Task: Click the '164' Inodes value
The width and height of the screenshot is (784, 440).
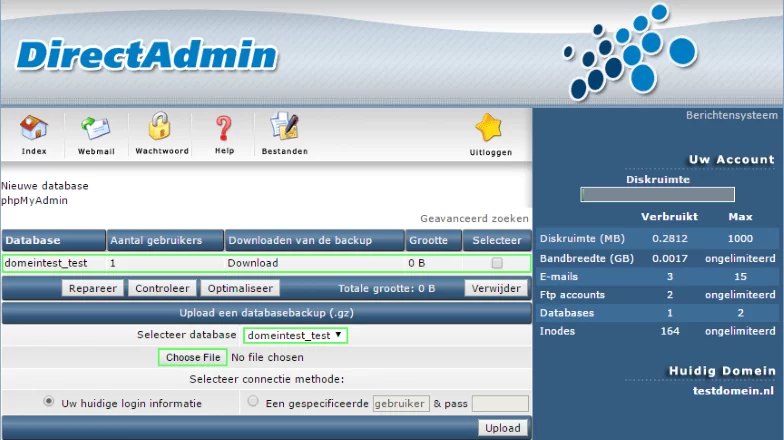Action: click(670, 331)
